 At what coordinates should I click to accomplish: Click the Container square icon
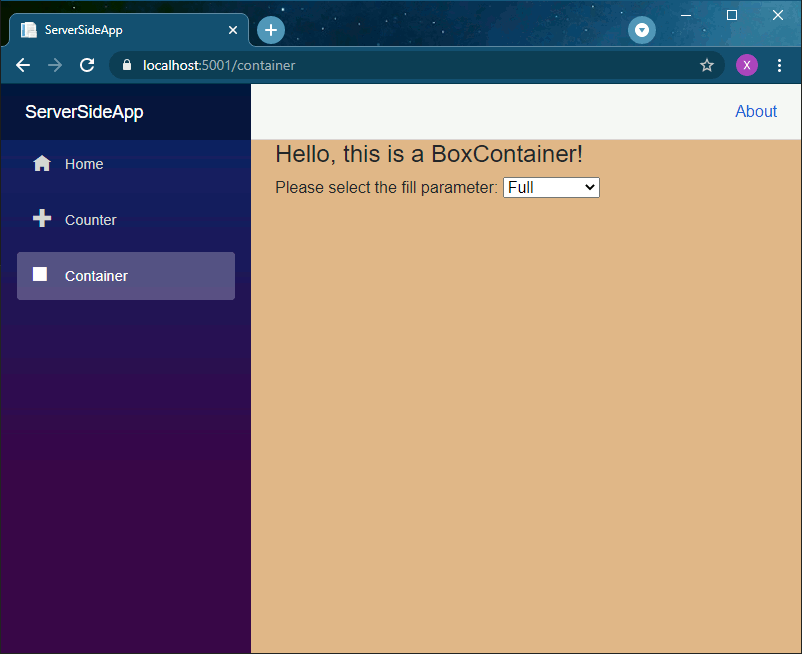click(38, 274)
